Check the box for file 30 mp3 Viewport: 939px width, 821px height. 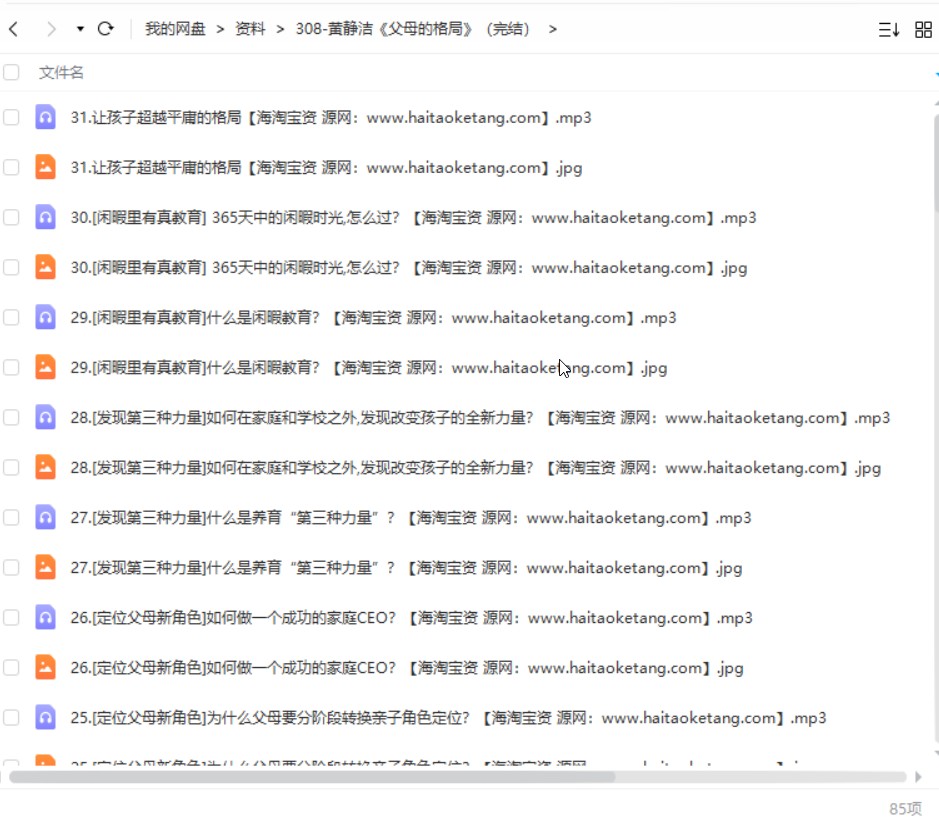tap(11, 217)
